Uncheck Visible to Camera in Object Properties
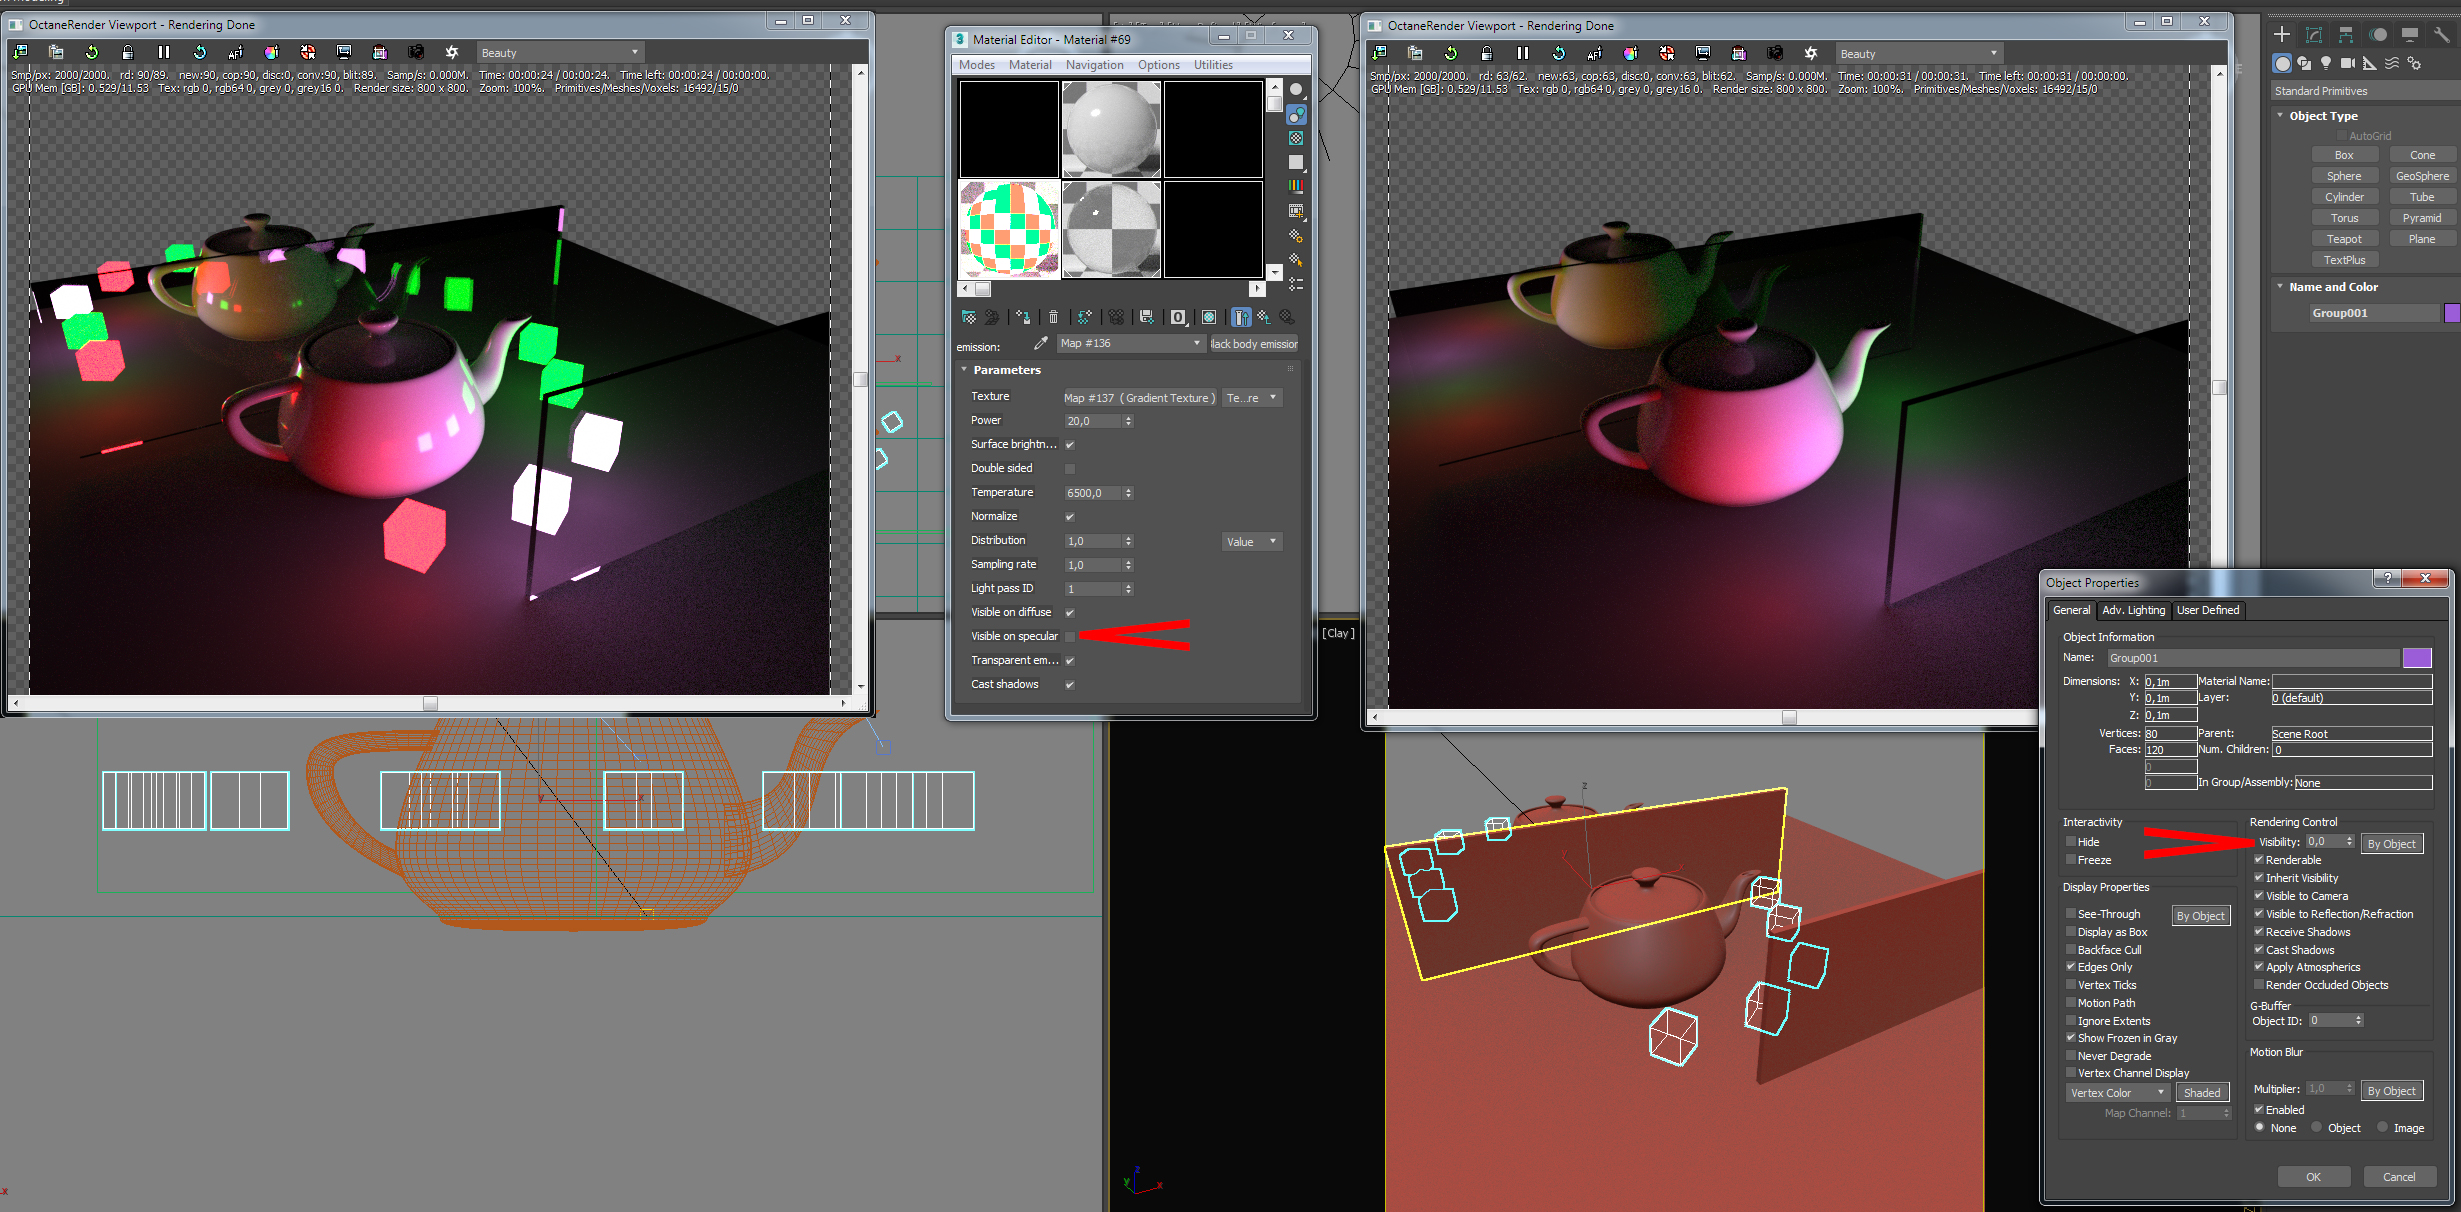This screenshot has width=2461, height=1212. 2259,896
